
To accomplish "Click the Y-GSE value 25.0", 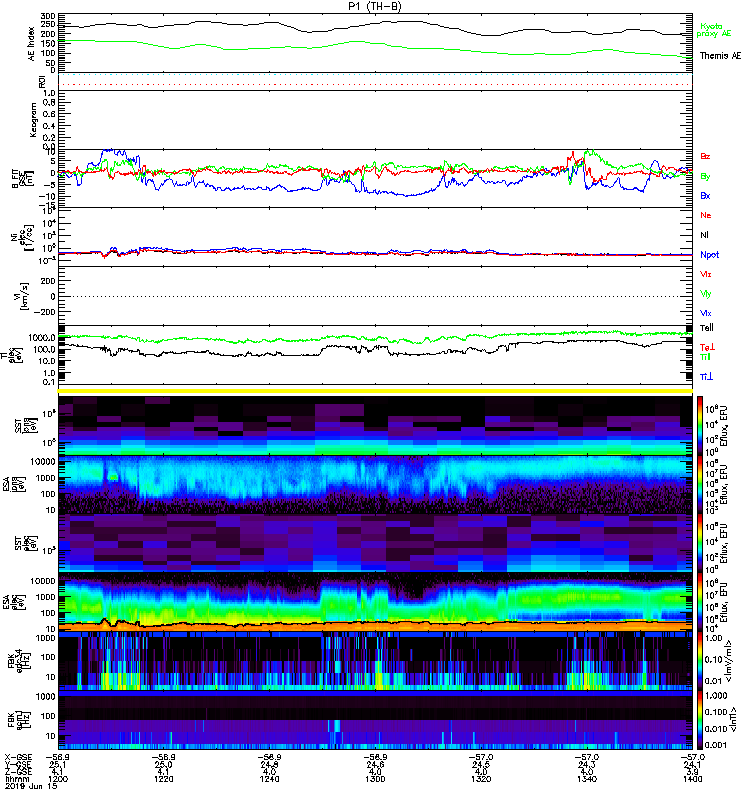I will pos(163,764).
